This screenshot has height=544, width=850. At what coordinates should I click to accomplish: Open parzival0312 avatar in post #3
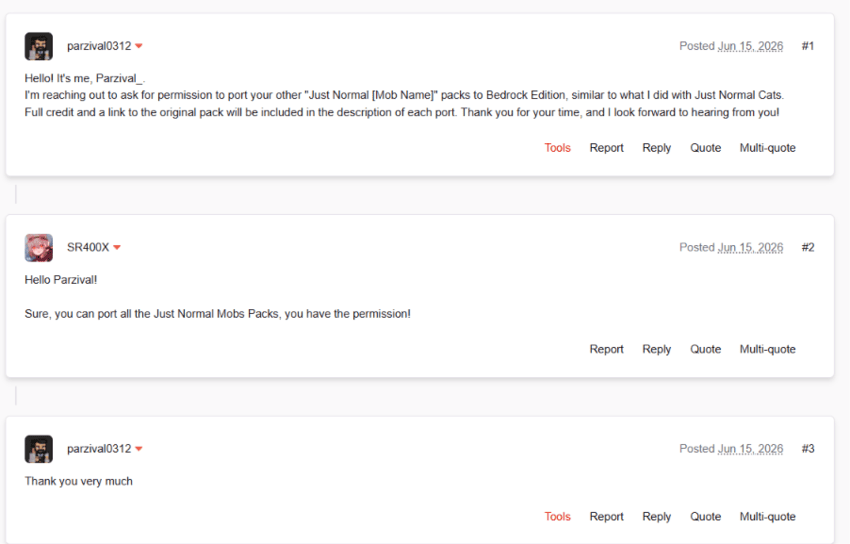(x=38, y=449)
